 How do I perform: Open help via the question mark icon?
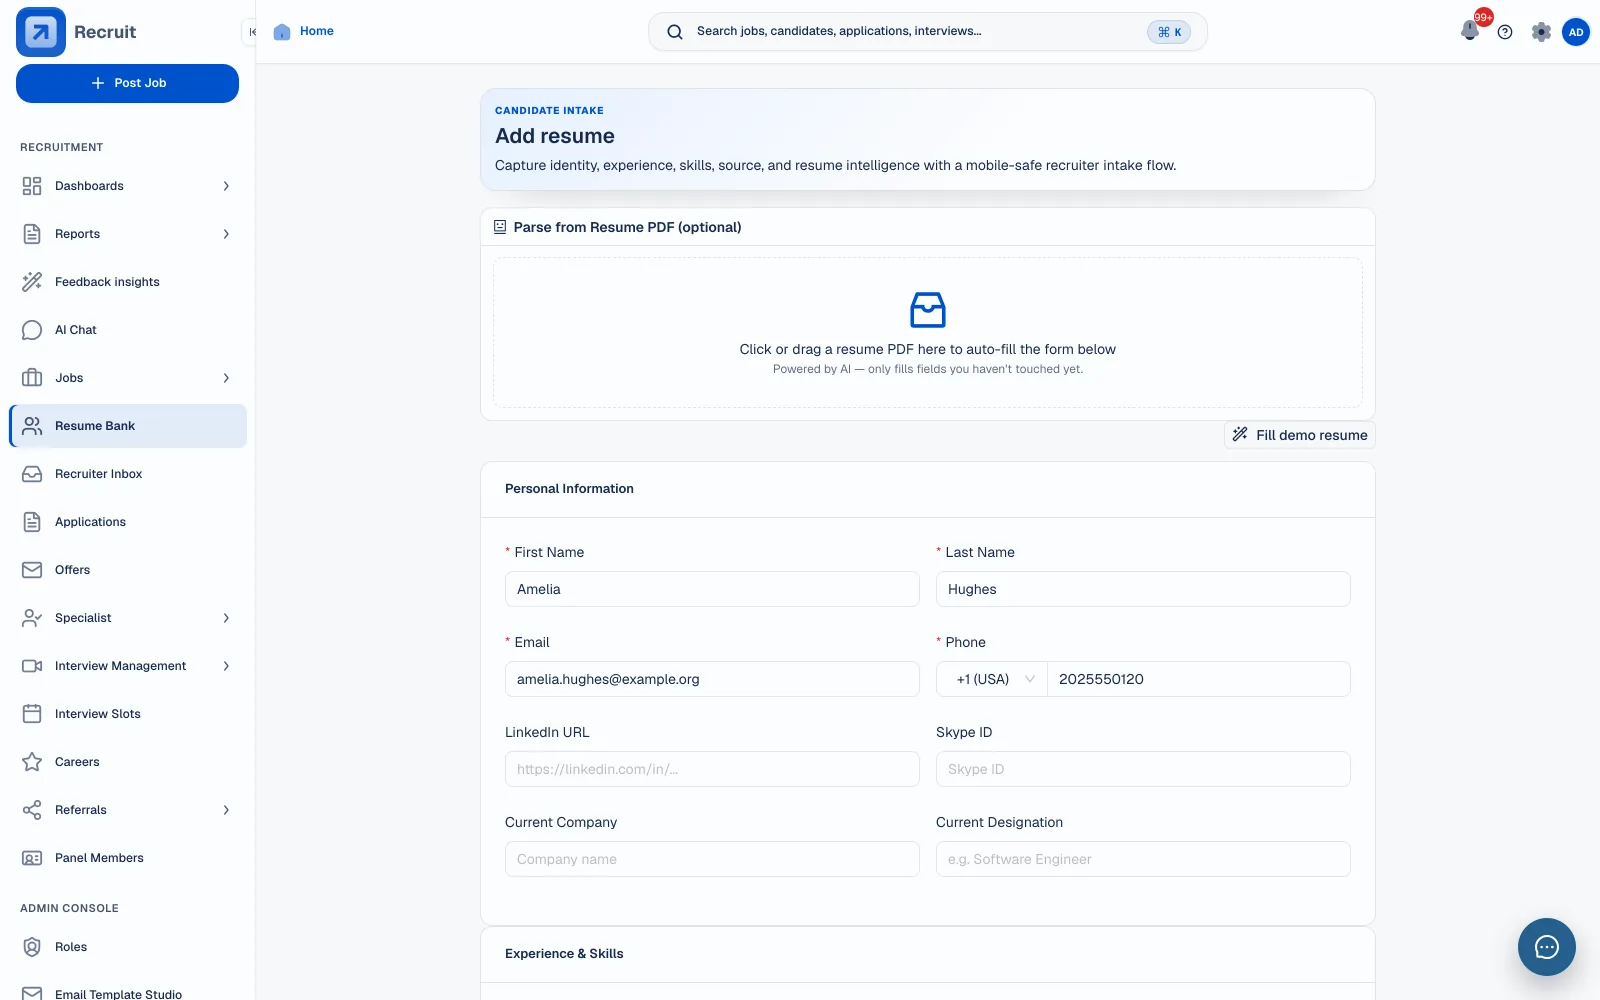[1505, 32]
